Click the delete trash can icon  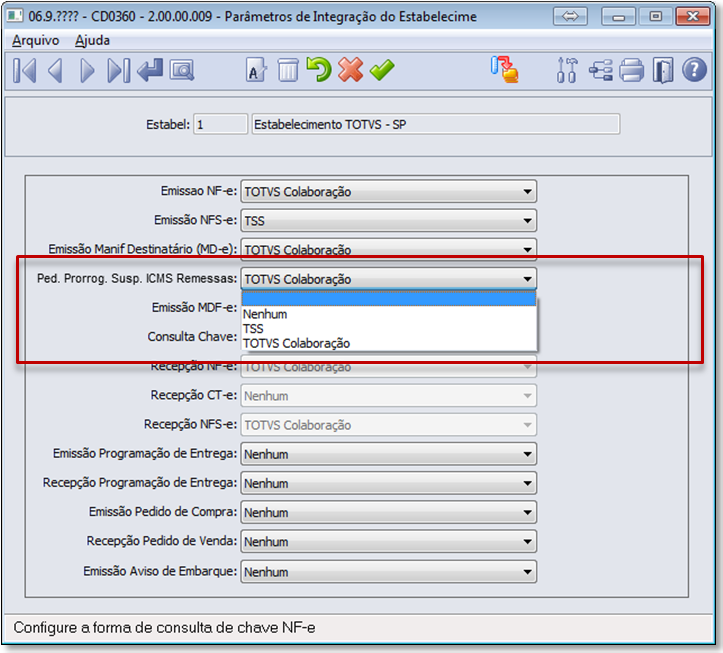coord(288,70)
